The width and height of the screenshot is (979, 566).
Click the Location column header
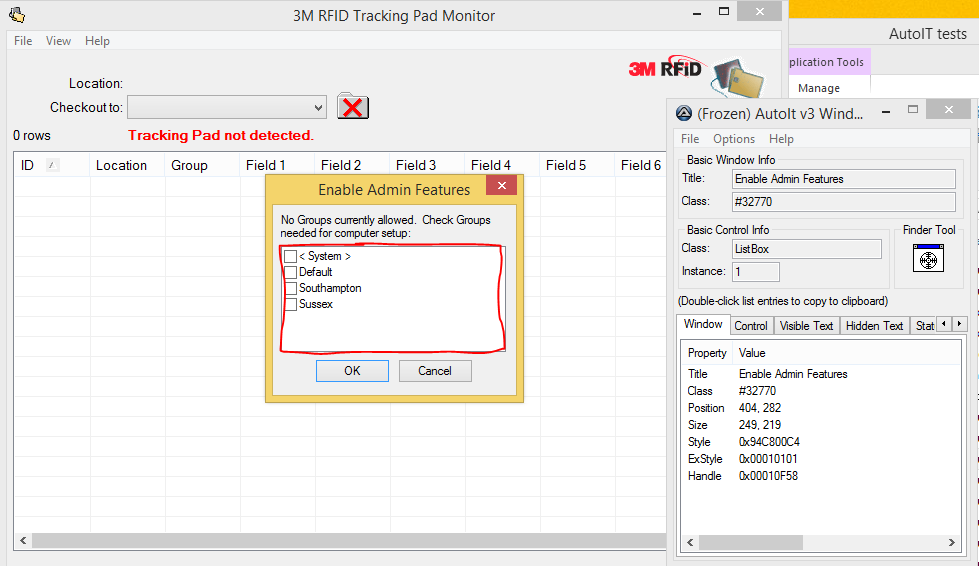pos(121,165)
